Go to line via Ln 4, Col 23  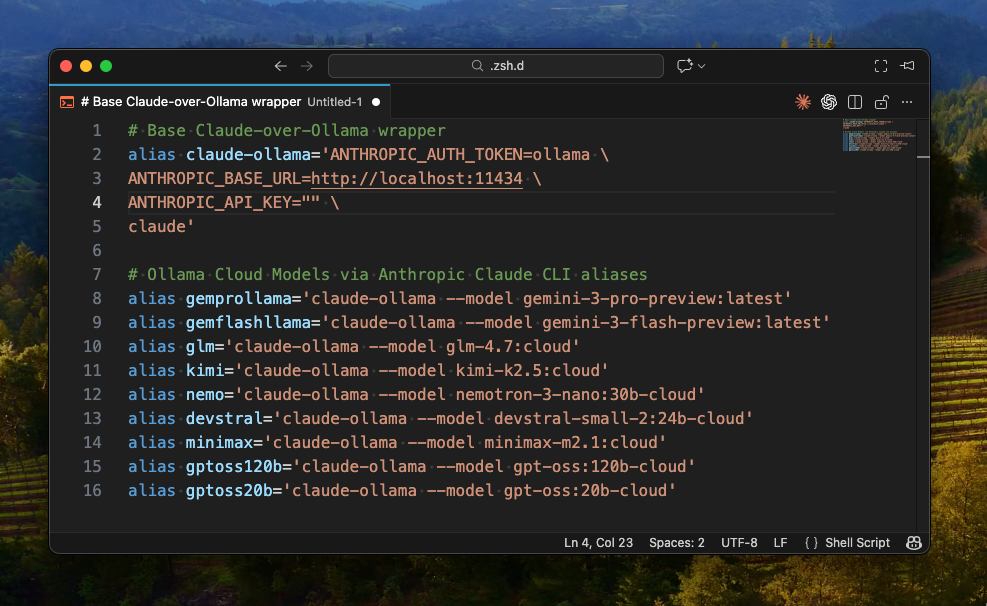pyautogui.click(x=598, y=542)
